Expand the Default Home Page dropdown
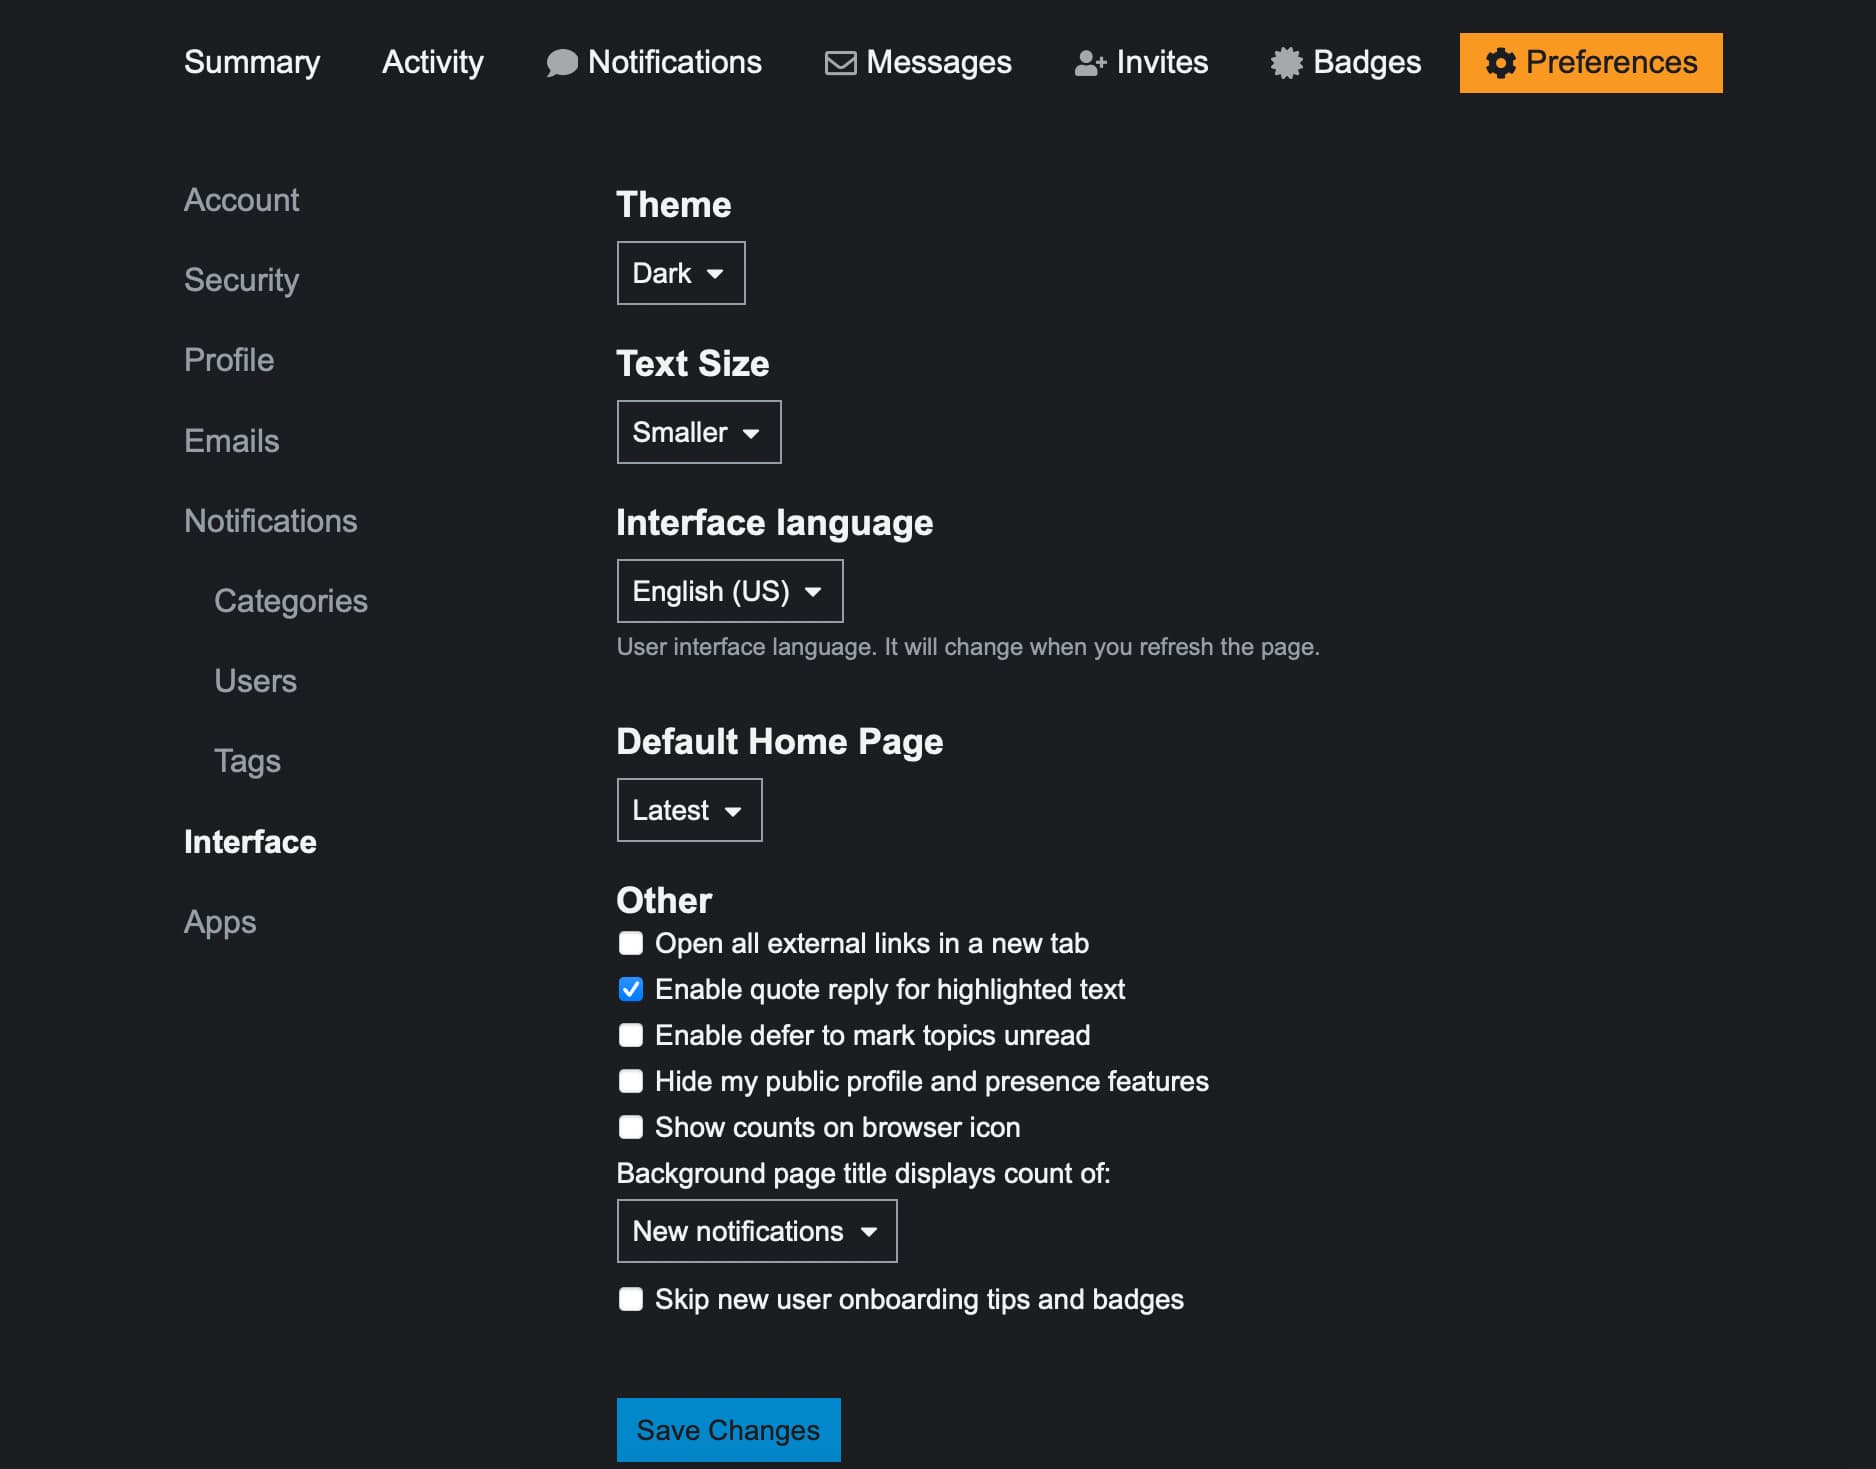 tap(689, 810)
